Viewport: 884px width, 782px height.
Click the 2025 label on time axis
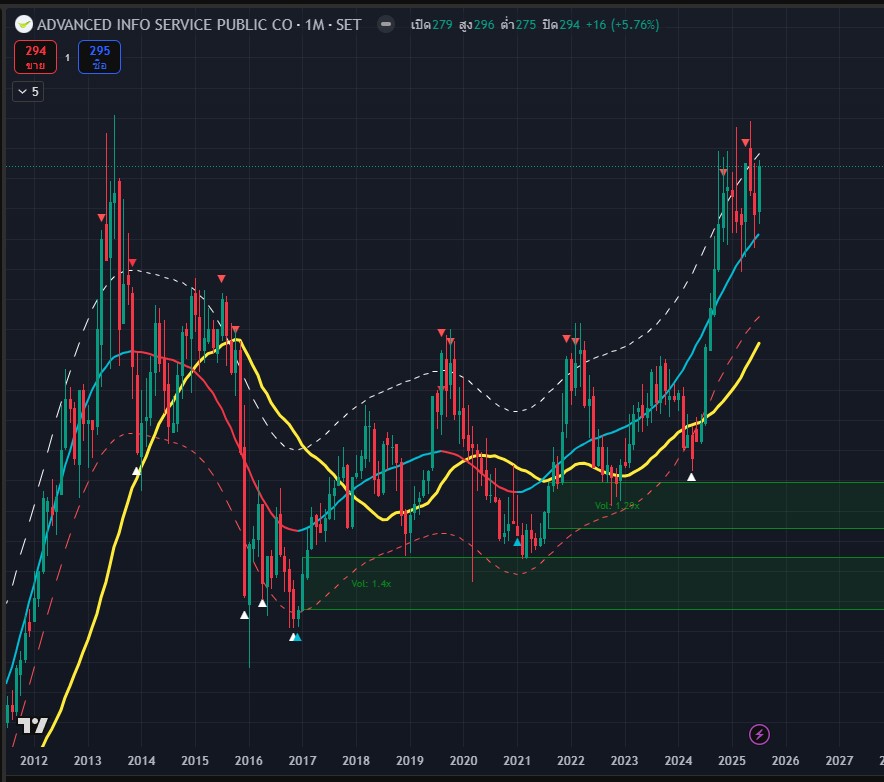pos(732,761)
